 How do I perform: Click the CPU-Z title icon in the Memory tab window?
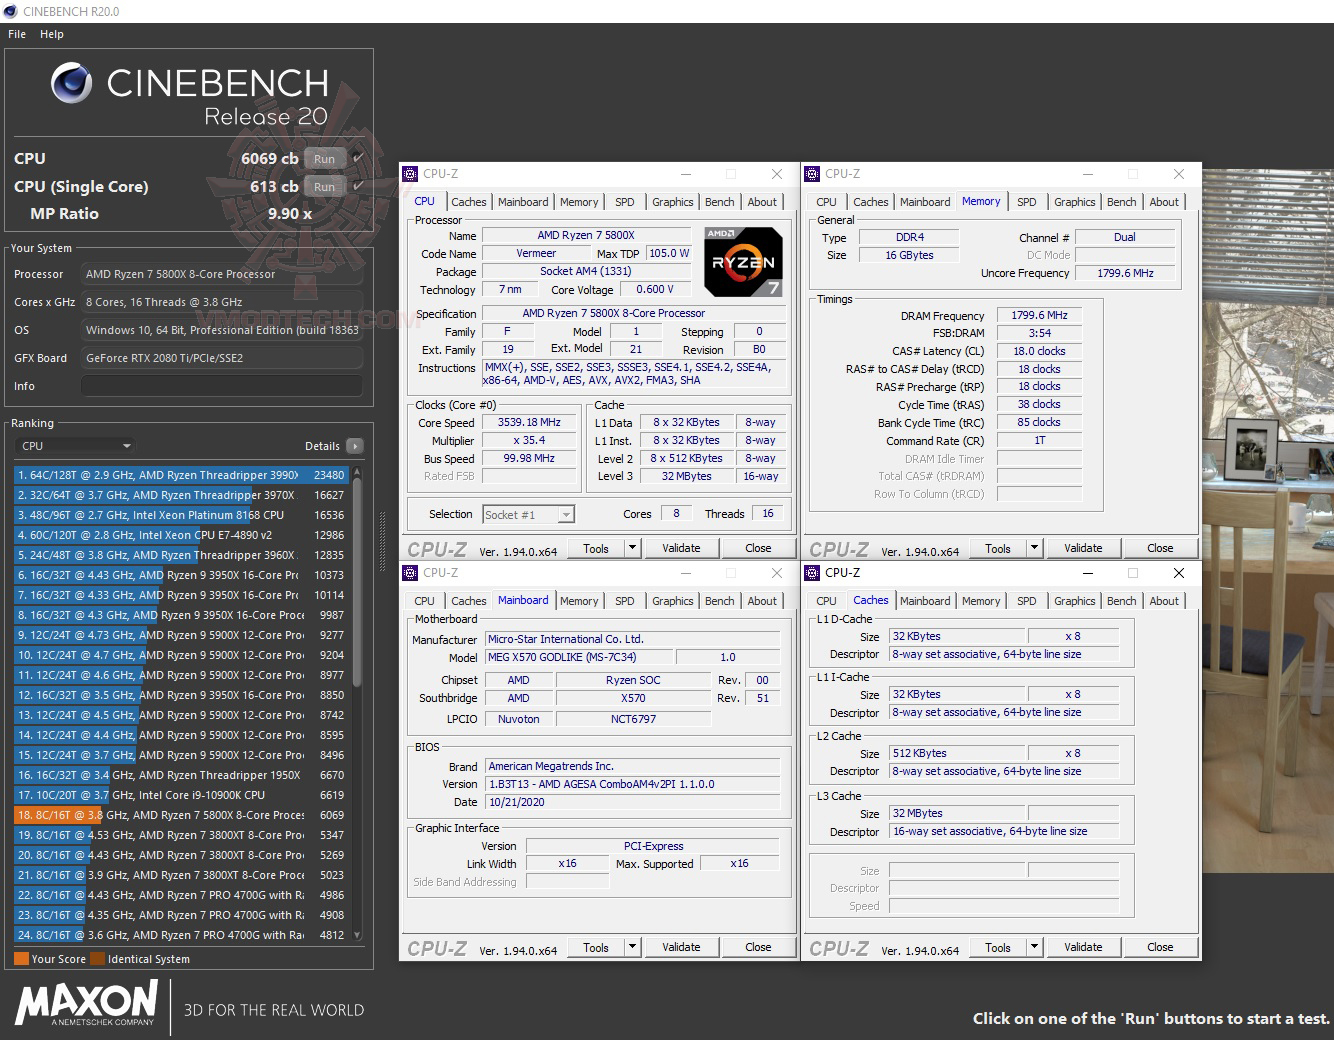pyautogui.click(x=812, y=174)
